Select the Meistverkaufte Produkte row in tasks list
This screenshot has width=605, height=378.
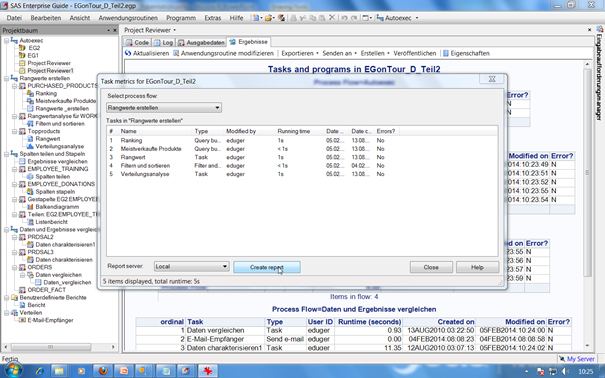[x=253, y=149]
